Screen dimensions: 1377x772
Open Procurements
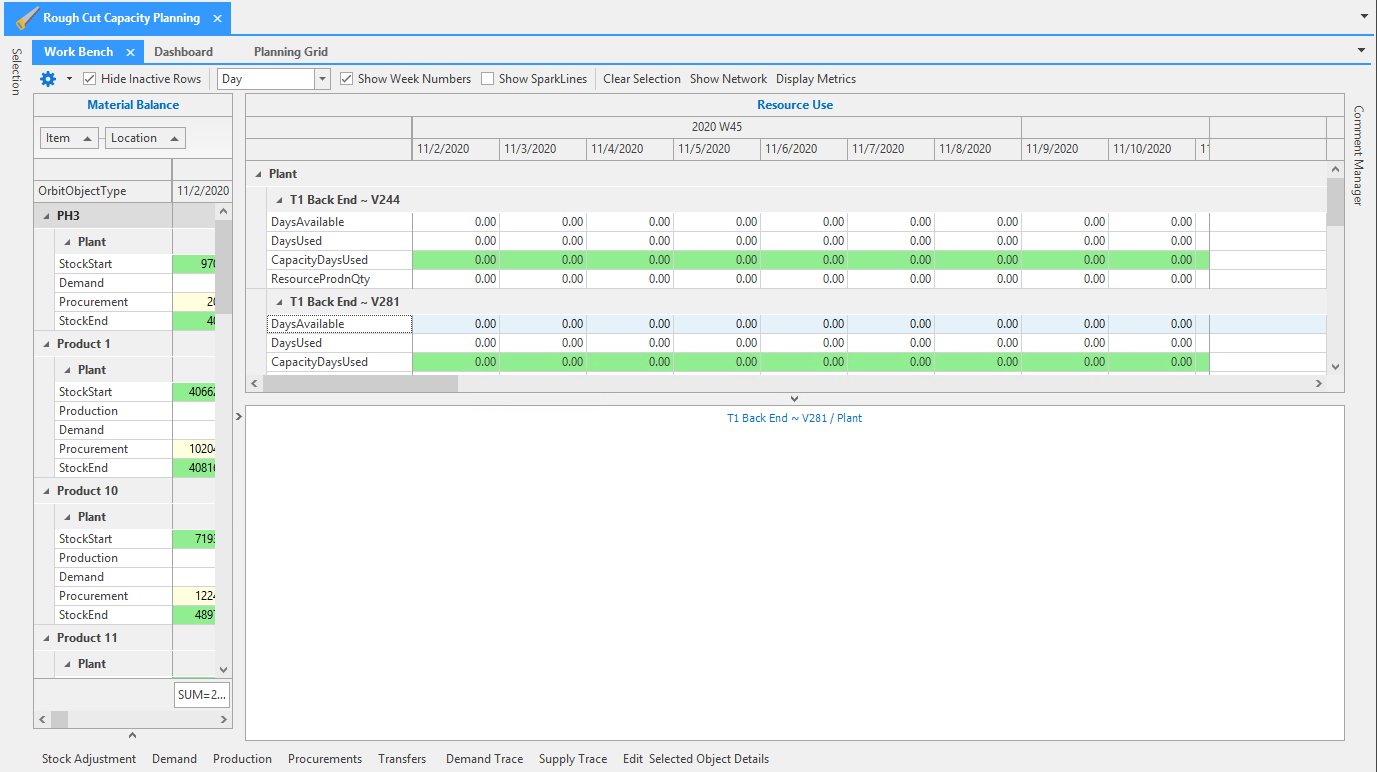[x=325, y=759]
